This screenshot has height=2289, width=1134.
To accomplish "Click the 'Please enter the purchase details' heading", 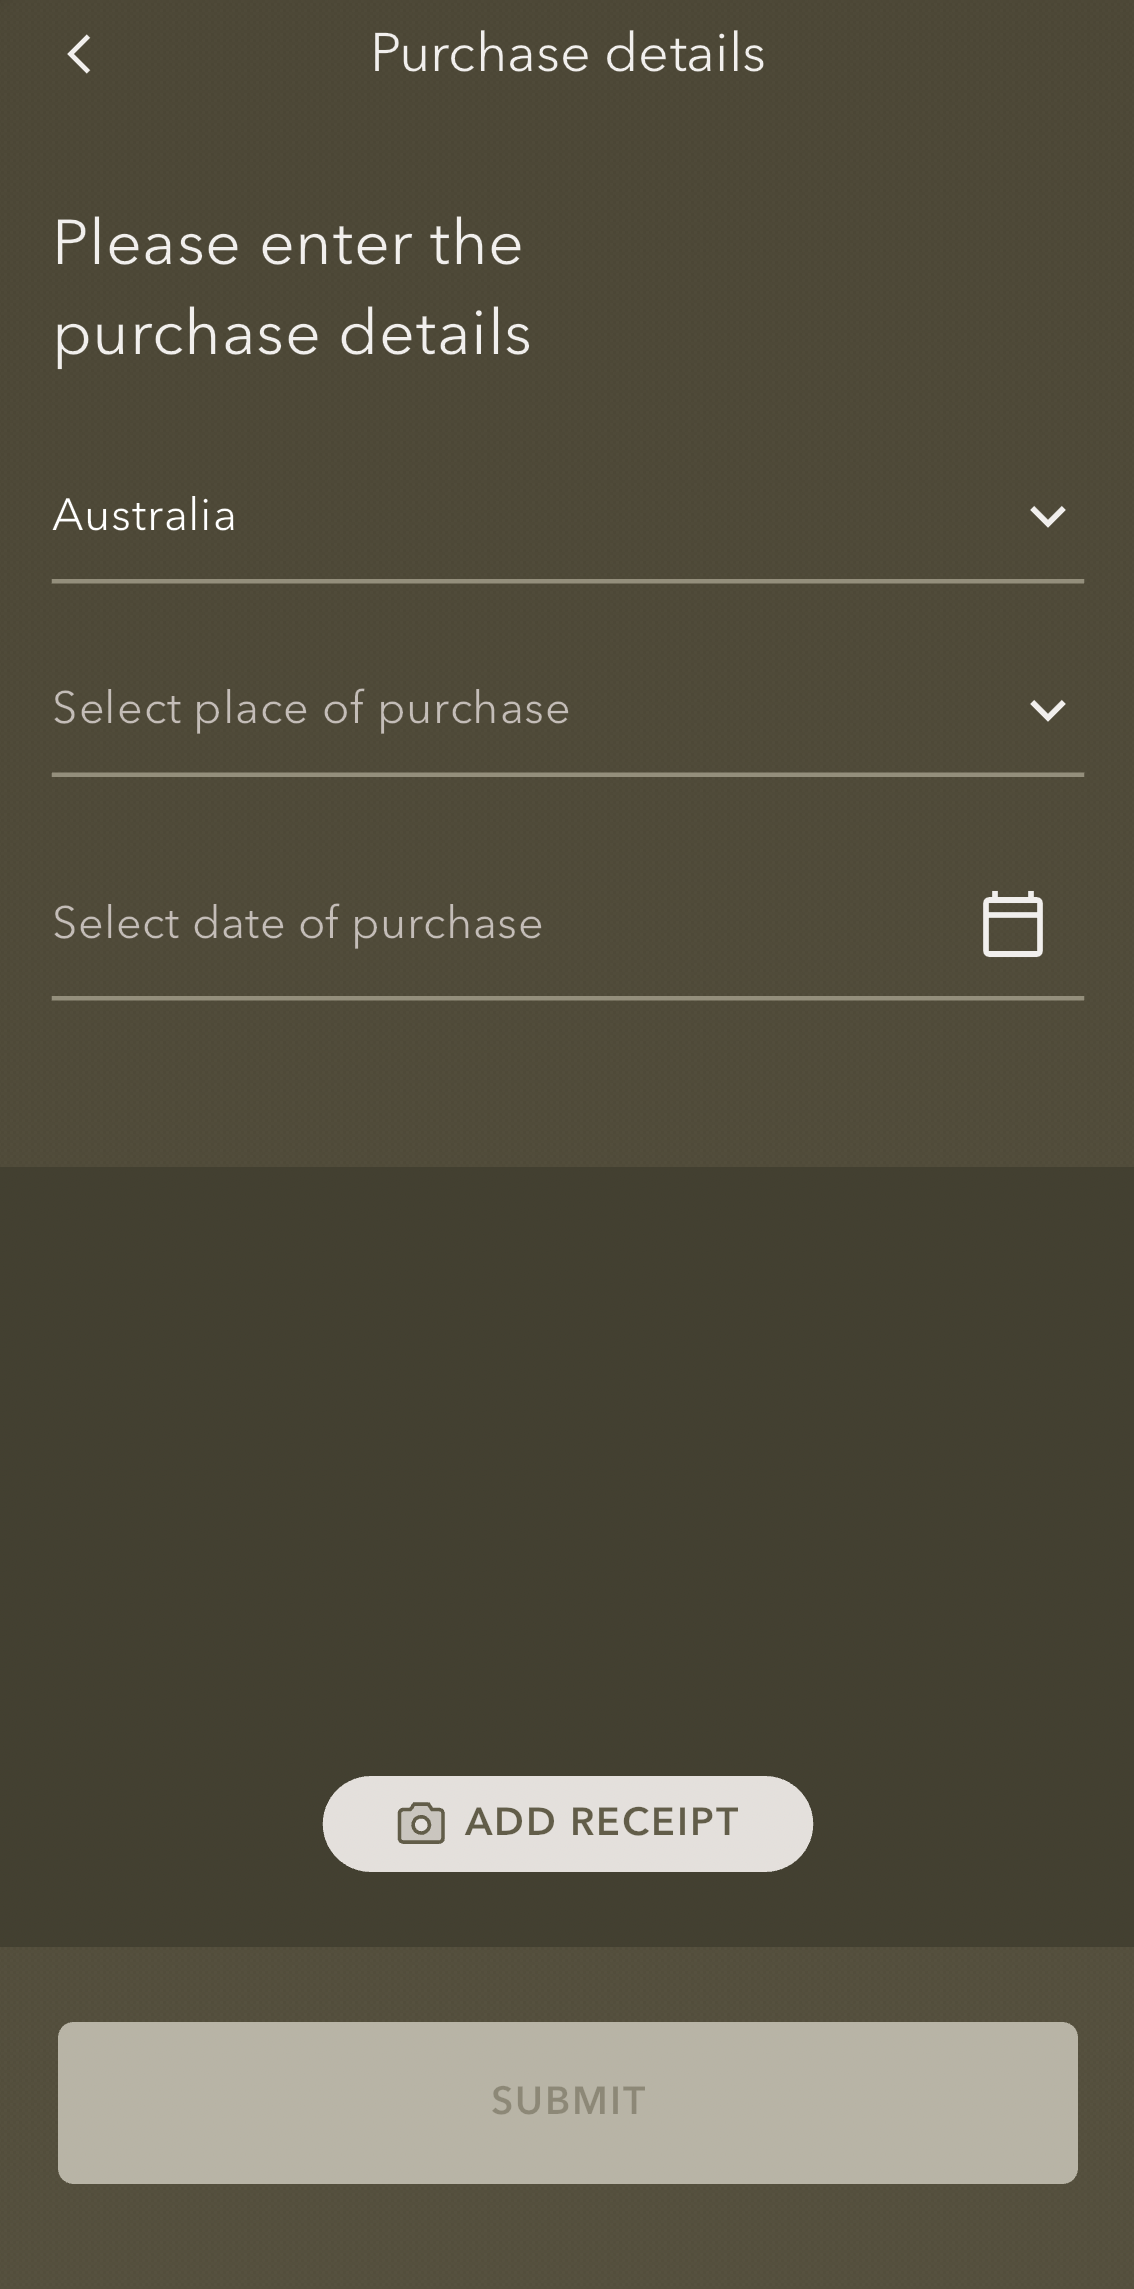I will tap(292, 288).
